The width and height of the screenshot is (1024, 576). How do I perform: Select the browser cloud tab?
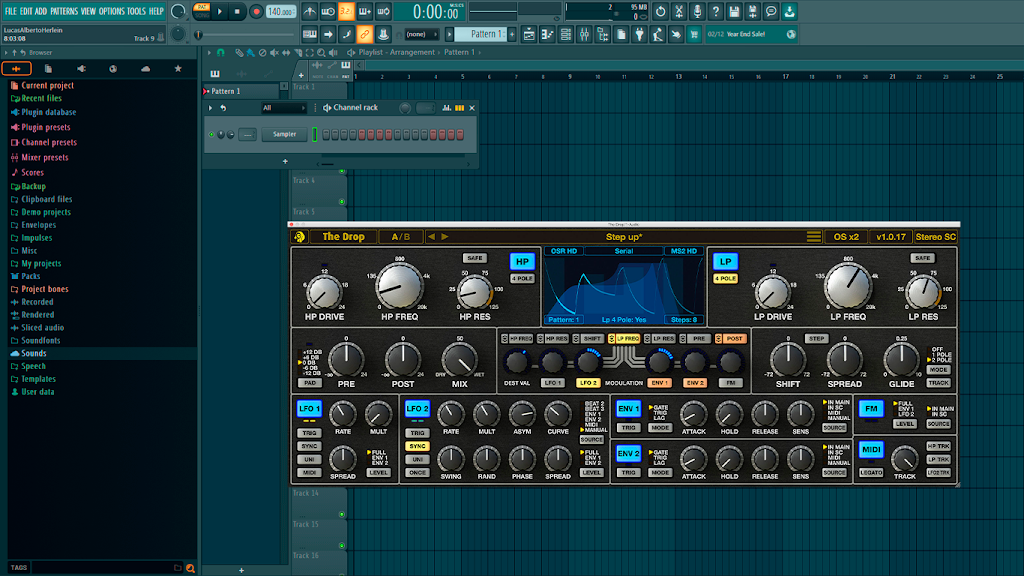click(145, 69)
